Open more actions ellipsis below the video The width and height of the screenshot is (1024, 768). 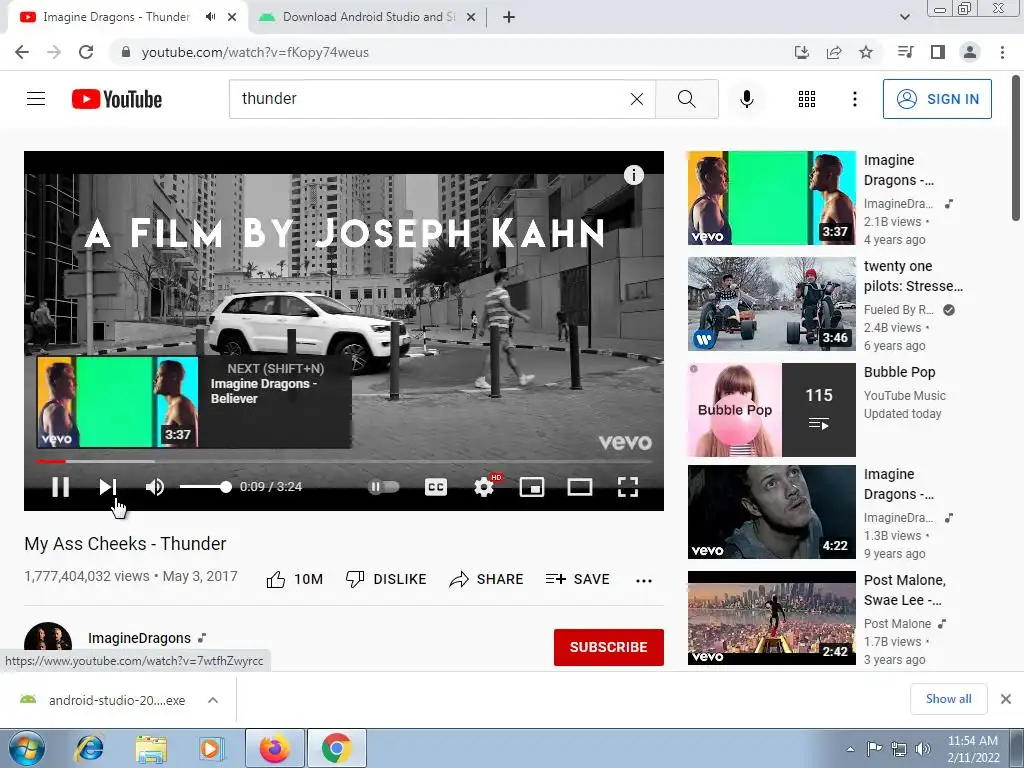click(x=644, y=581)
